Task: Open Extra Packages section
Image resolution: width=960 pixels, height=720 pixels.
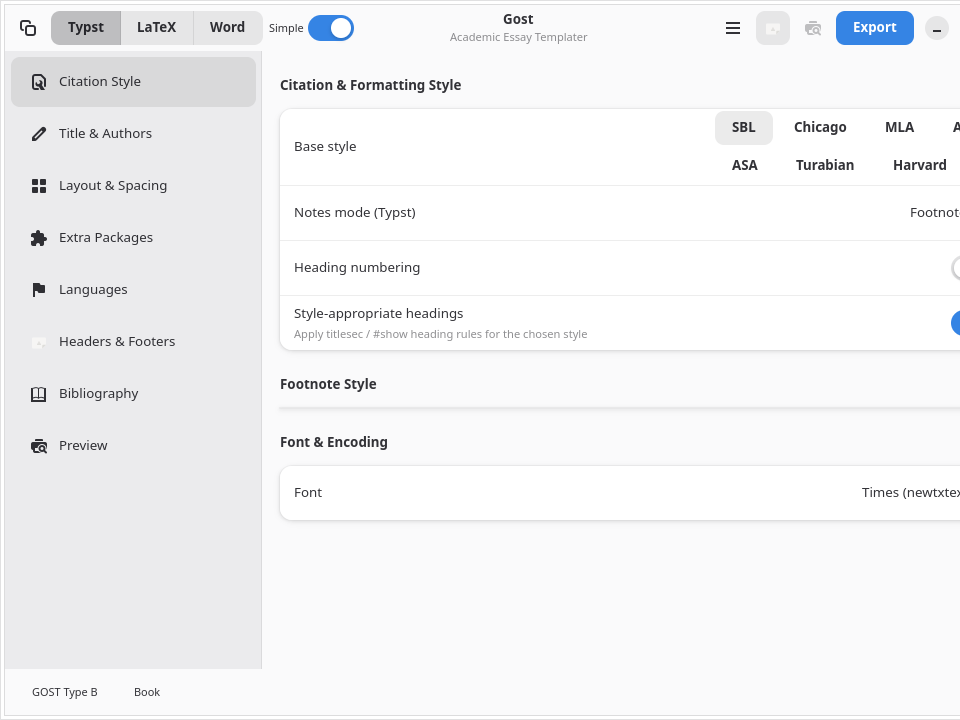Action: coord(133,238)
